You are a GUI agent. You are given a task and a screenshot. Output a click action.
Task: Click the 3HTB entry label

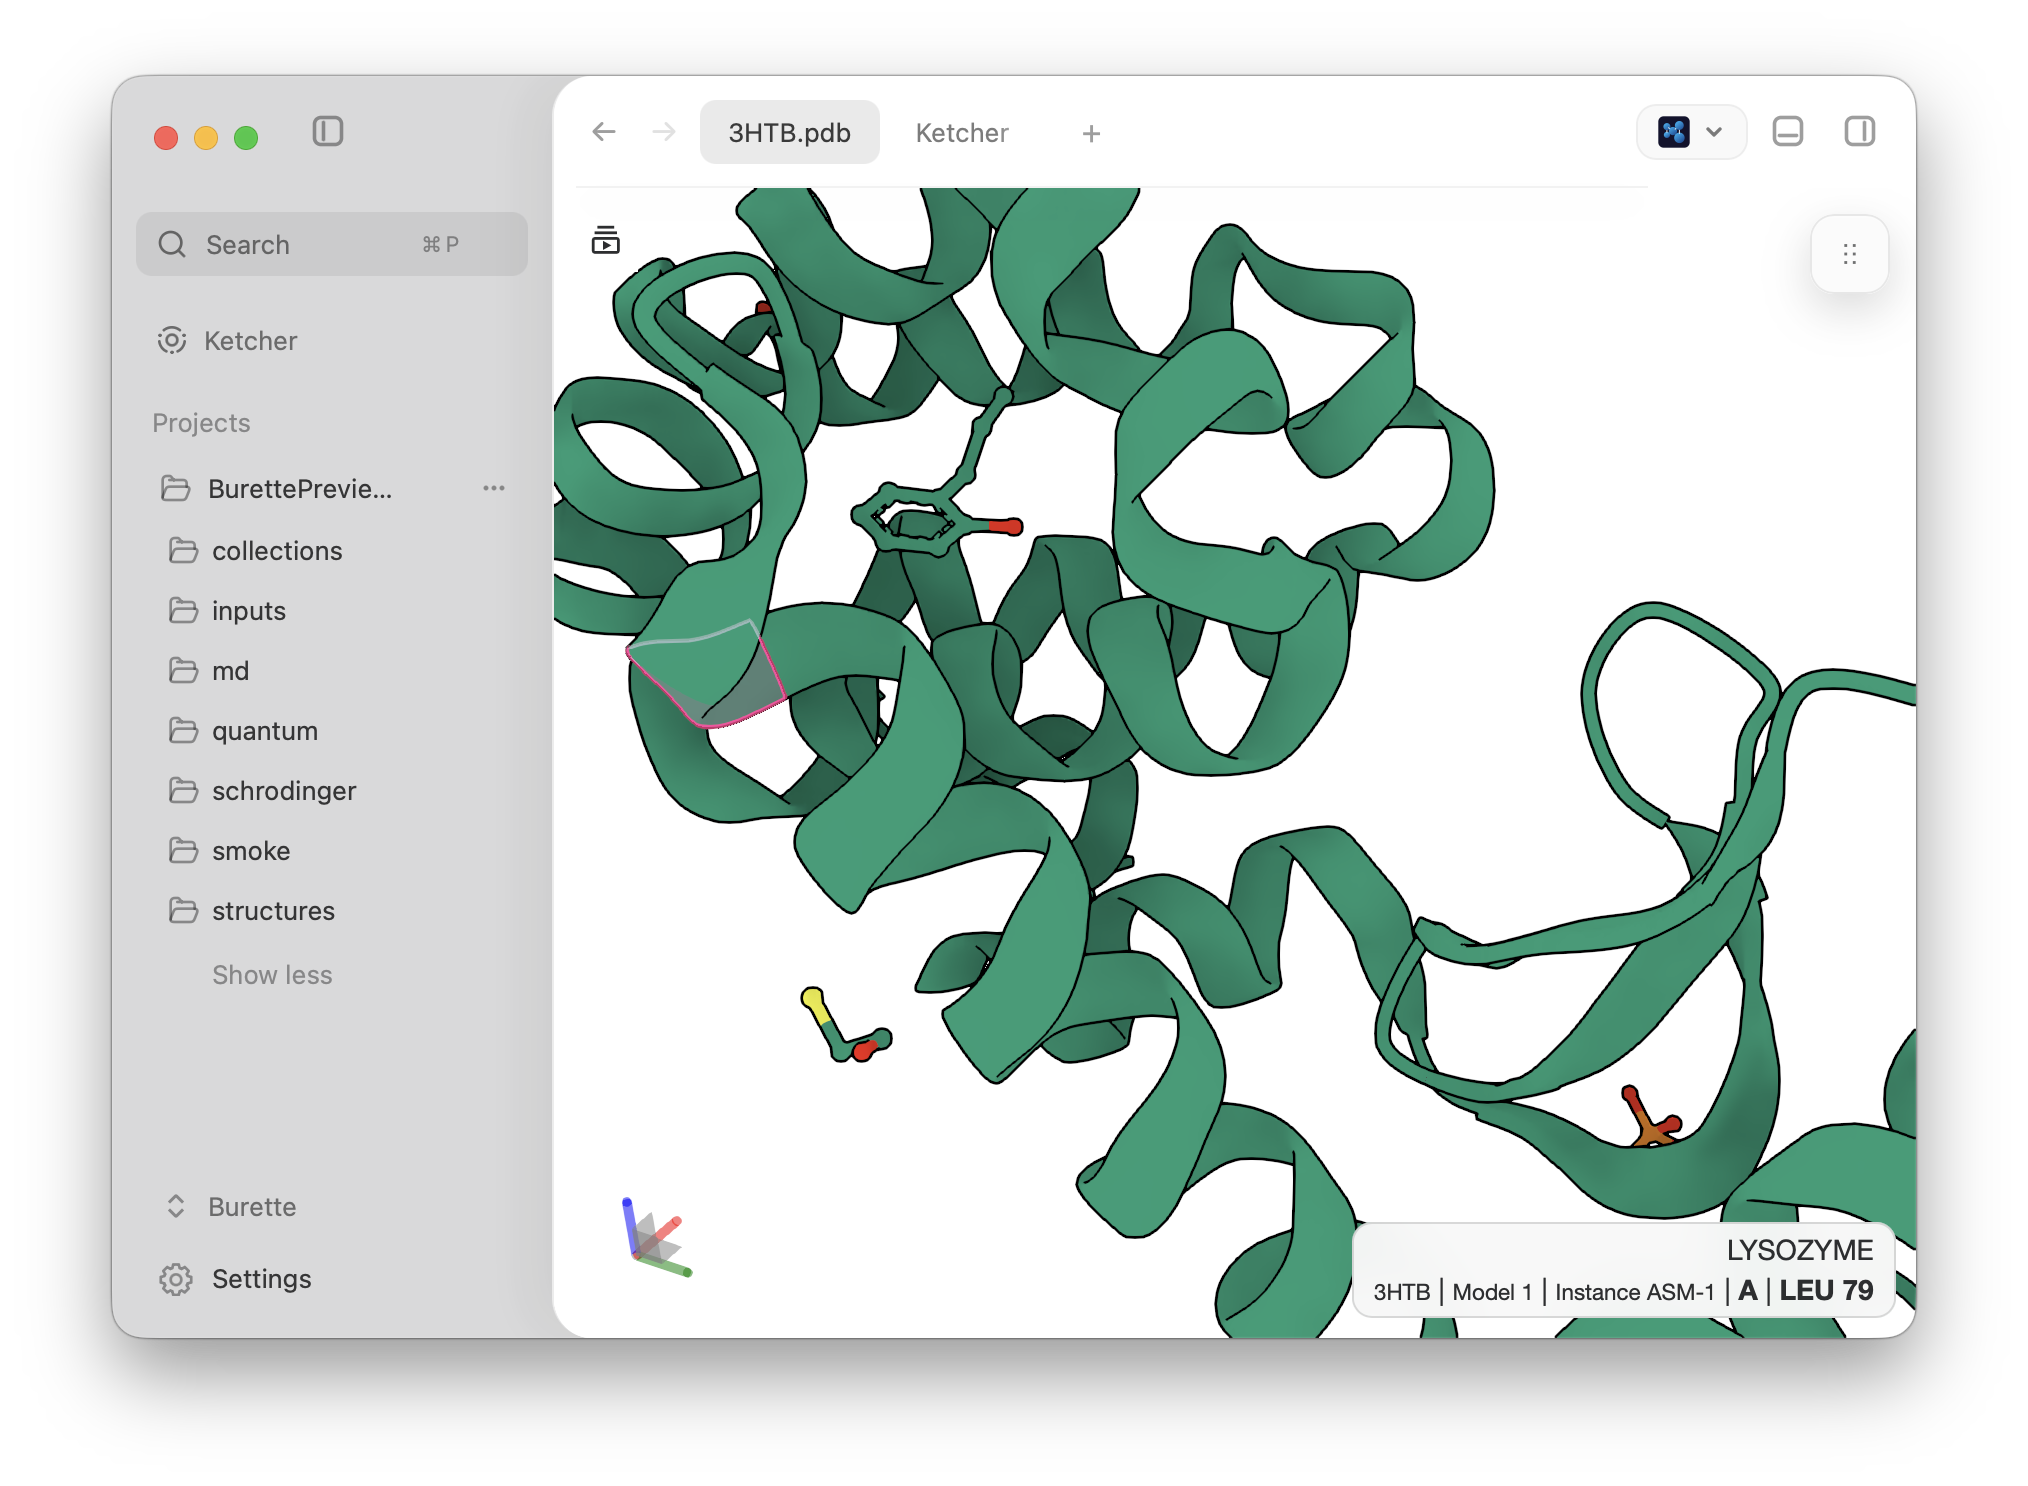[1401, 1292]
